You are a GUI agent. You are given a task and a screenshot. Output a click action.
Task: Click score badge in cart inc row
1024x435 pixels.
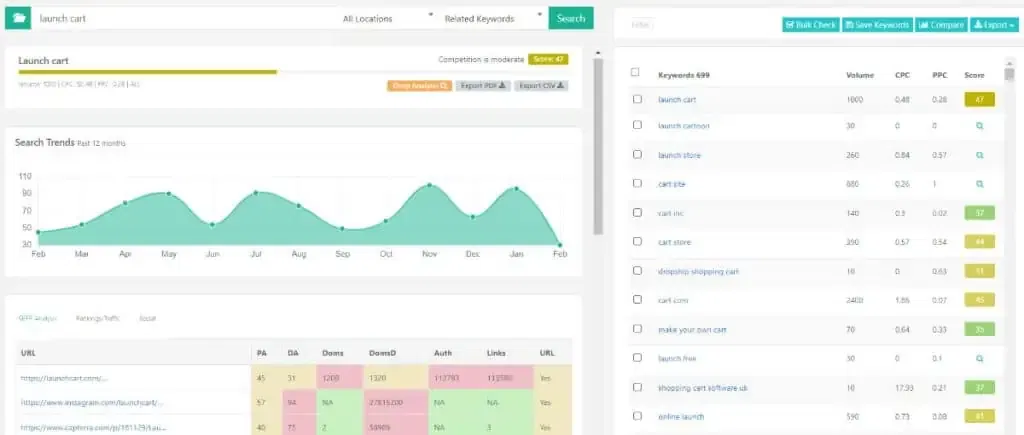[x=979, y=213]
